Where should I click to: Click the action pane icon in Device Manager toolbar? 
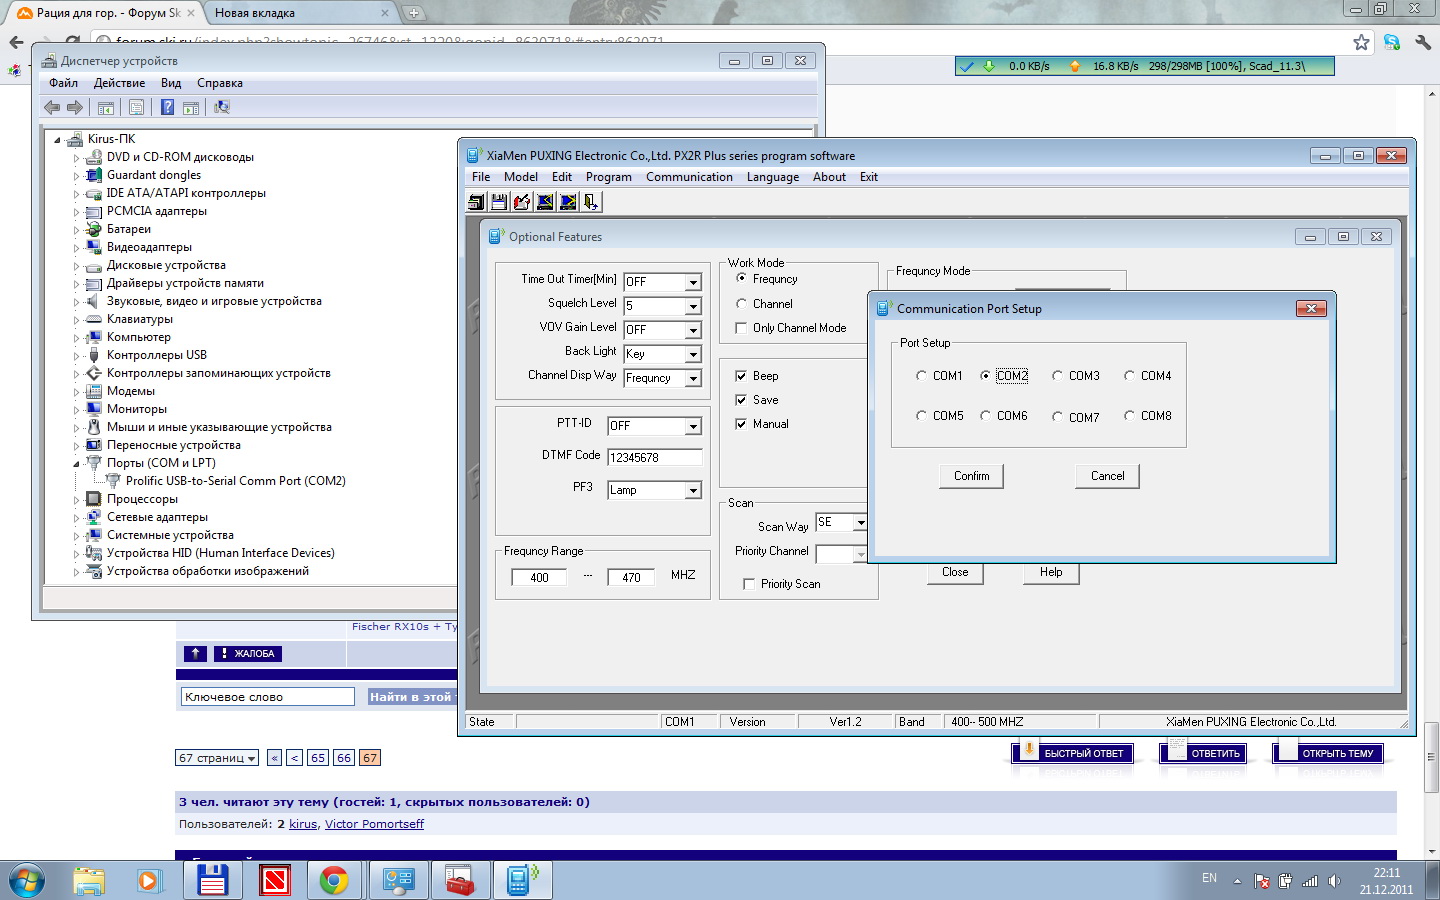(191, 107)
